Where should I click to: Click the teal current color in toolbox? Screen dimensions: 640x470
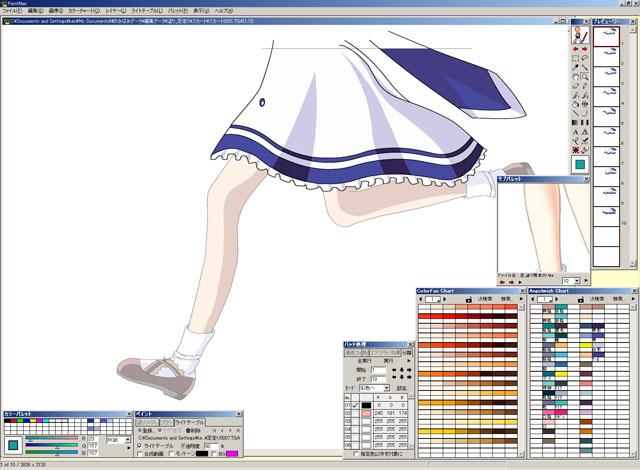(580, 164)
